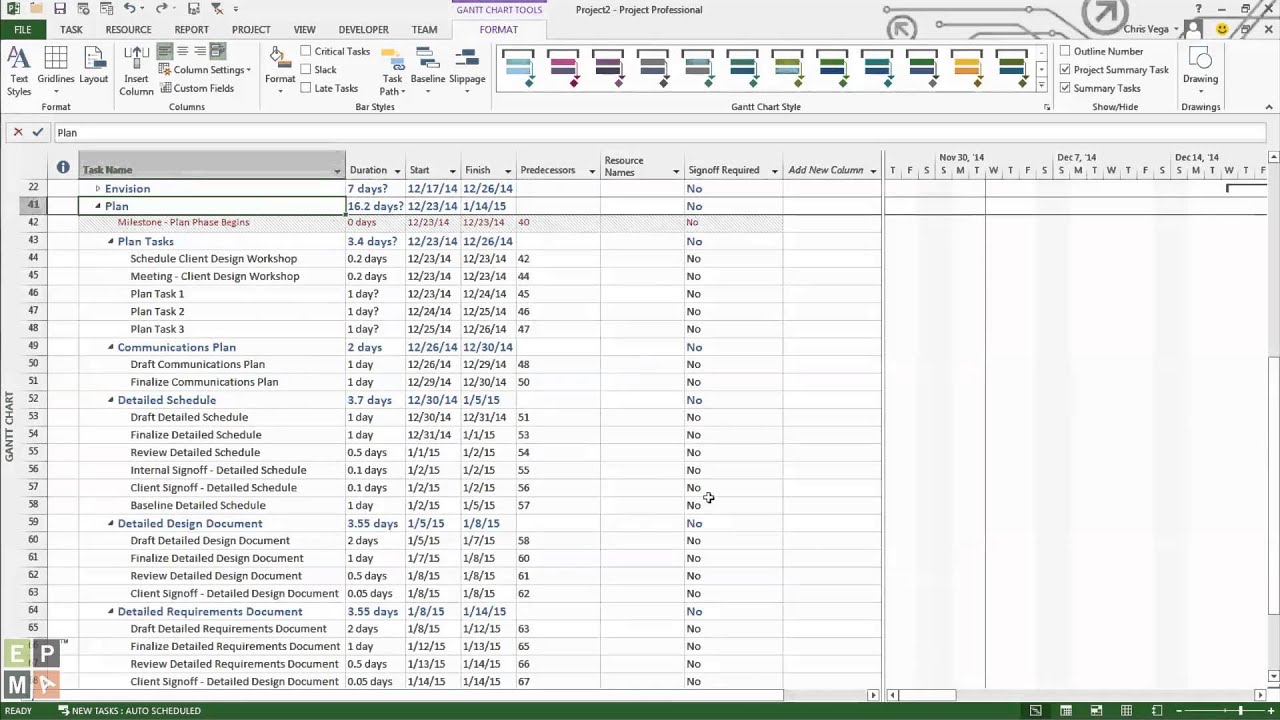This screenshot has height=720, width=1280.
Task: Collapse the Communications Plan group
Action: tap(111, 347)
